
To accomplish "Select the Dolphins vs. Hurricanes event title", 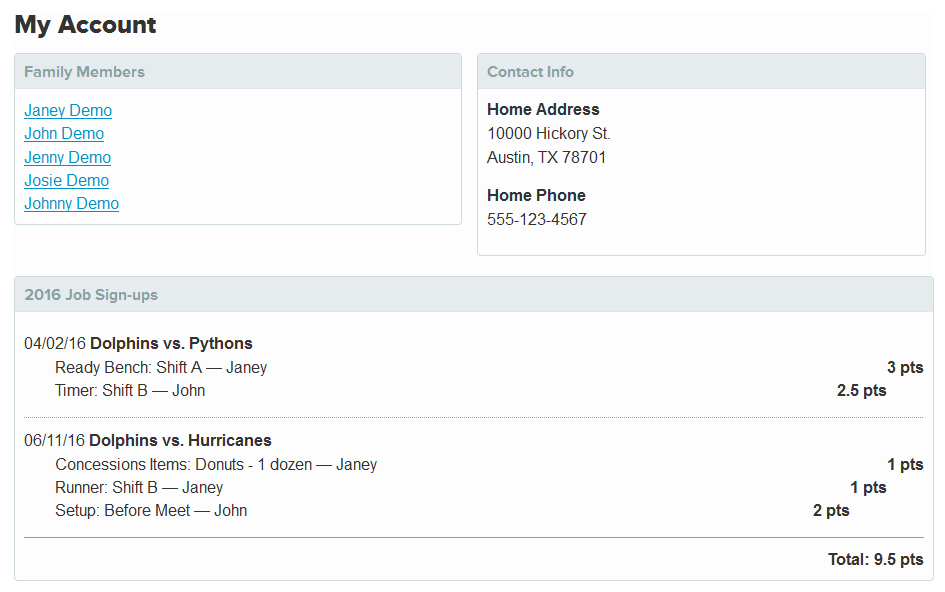I will [x=180, y=441].
